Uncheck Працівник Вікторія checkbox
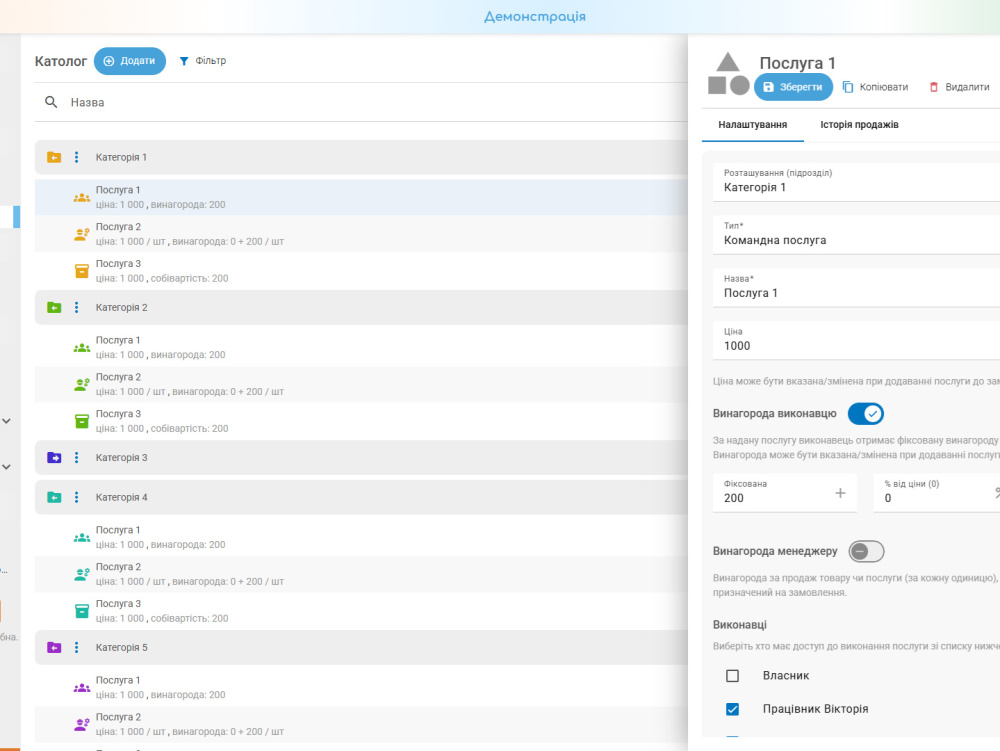The width and height of the screenshot is (1000, 751). click(733, 709)
